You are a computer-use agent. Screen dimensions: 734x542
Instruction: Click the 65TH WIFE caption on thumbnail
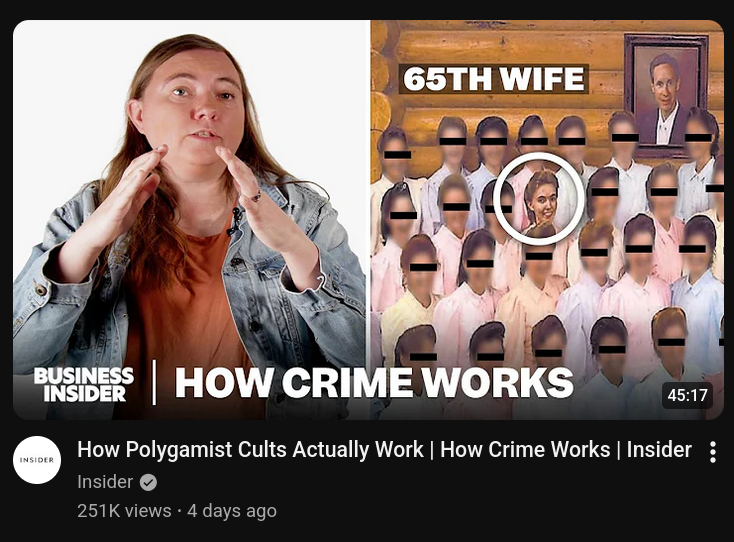(494, 79)
